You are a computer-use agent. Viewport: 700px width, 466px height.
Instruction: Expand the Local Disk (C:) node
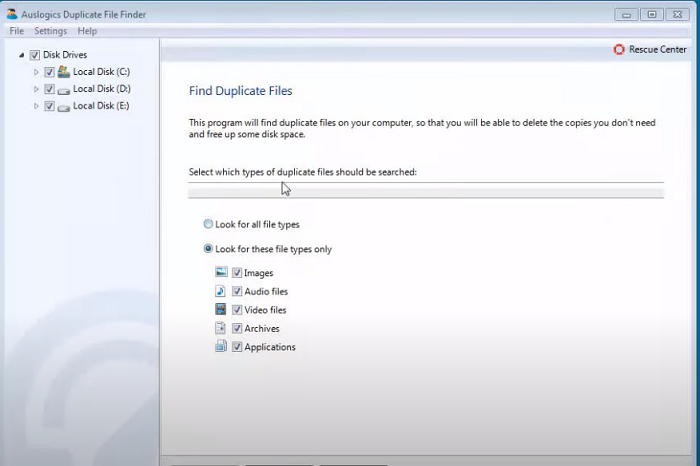(36, 72)
